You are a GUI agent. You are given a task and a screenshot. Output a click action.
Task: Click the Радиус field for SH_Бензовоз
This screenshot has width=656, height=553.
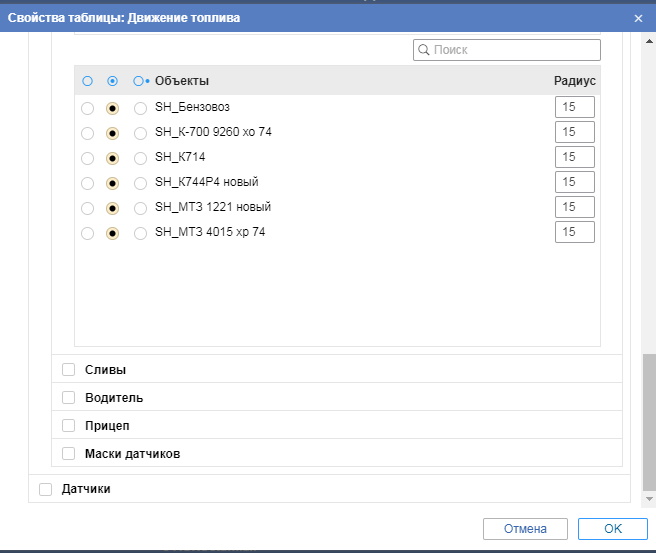tap(574, 107)
